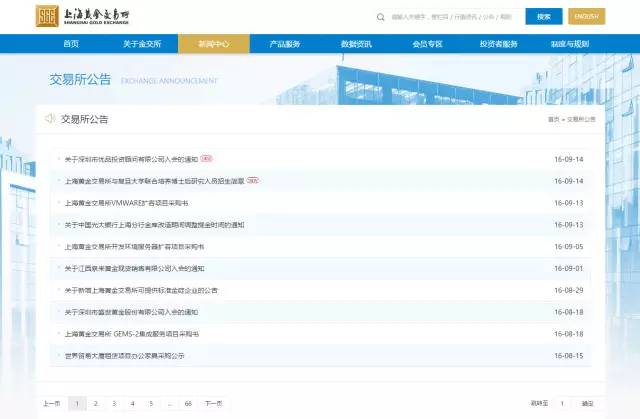Image resolution: width=640 pixels, height=419 pixels.
Task: Go to page 4 in pagination
Action: coord(132,403)
